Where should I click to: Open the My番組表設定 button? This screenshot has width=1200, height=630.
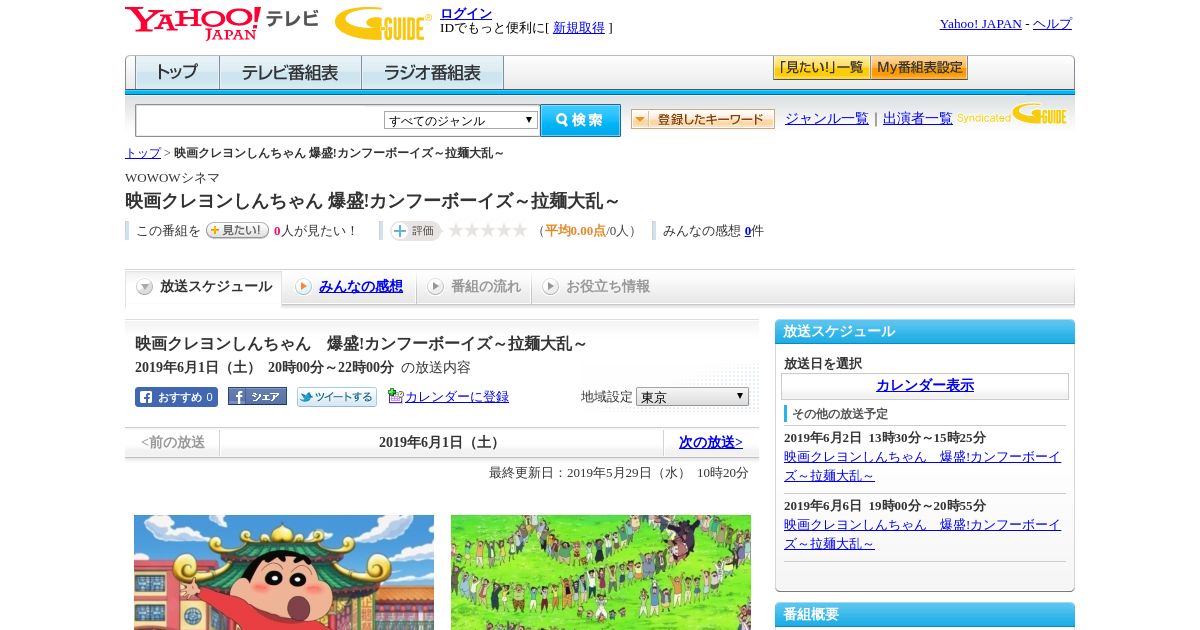pyautogui.click(x=919, y=68)
